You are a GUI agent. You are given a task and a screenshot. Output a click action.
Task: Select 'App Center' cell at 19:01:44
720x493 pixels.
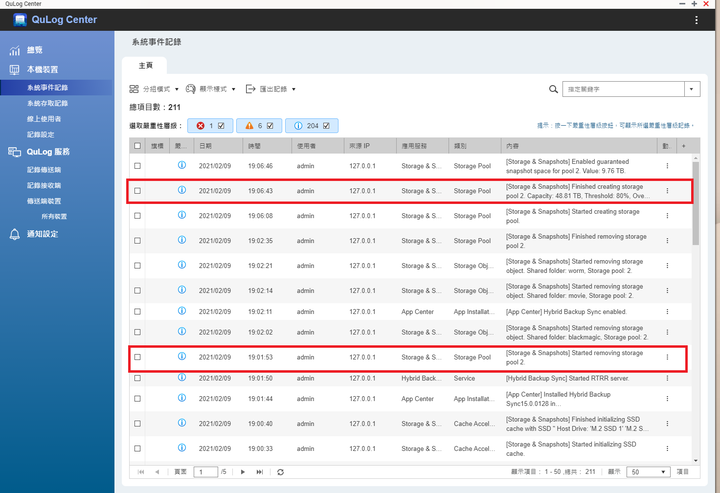(417, 399)
